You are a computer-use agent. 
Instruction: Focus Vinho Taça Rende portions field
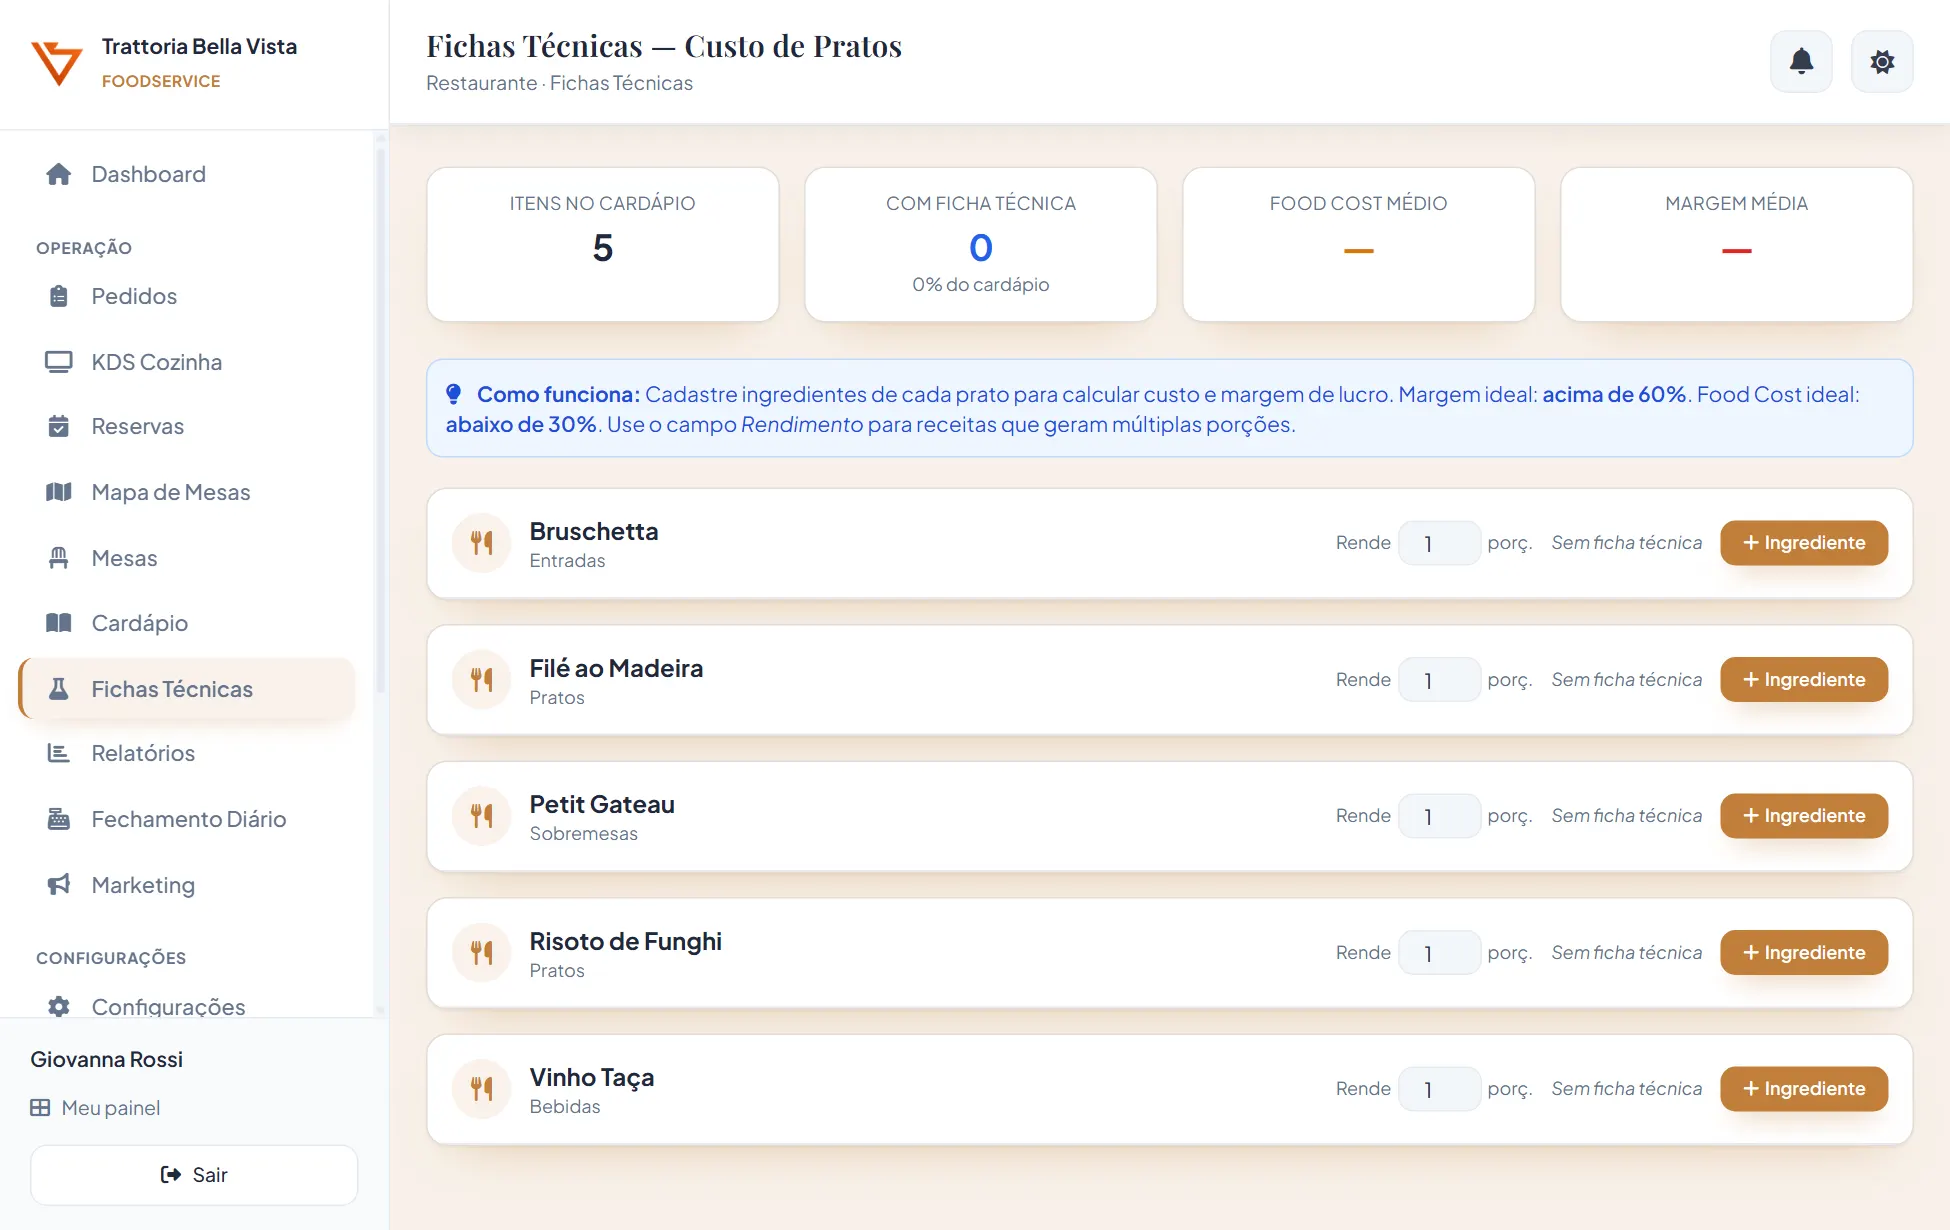(1439, 1089)
